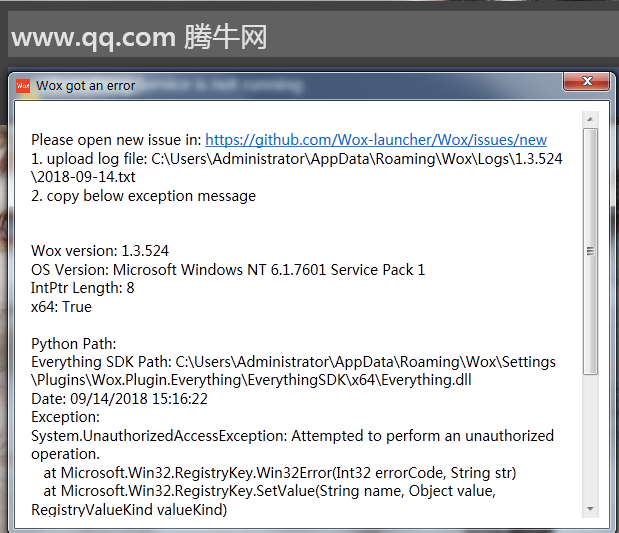Image resolution: width=619 pixels, height=533 pixels.
Task: Click the vertical scrollbar thumb
Action: [x=590, y=251]
